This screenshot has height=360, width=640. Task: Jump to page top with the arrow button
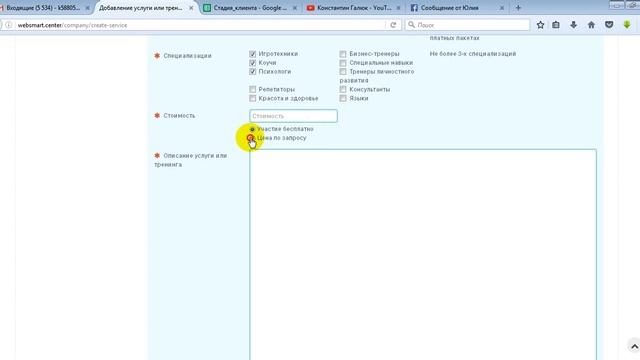coord(634,347)
